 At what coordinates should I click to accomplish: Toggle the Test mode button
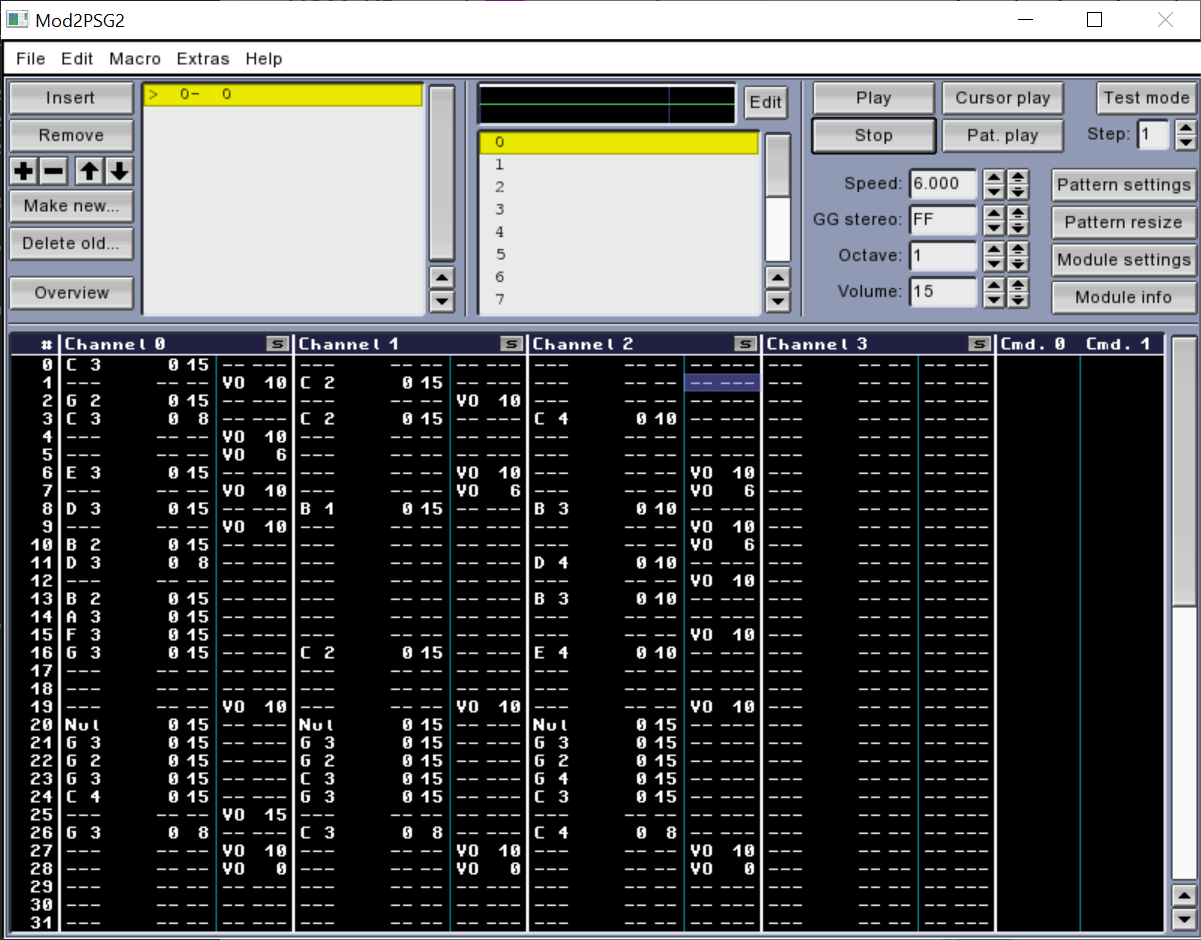(x=1146, y=98)
